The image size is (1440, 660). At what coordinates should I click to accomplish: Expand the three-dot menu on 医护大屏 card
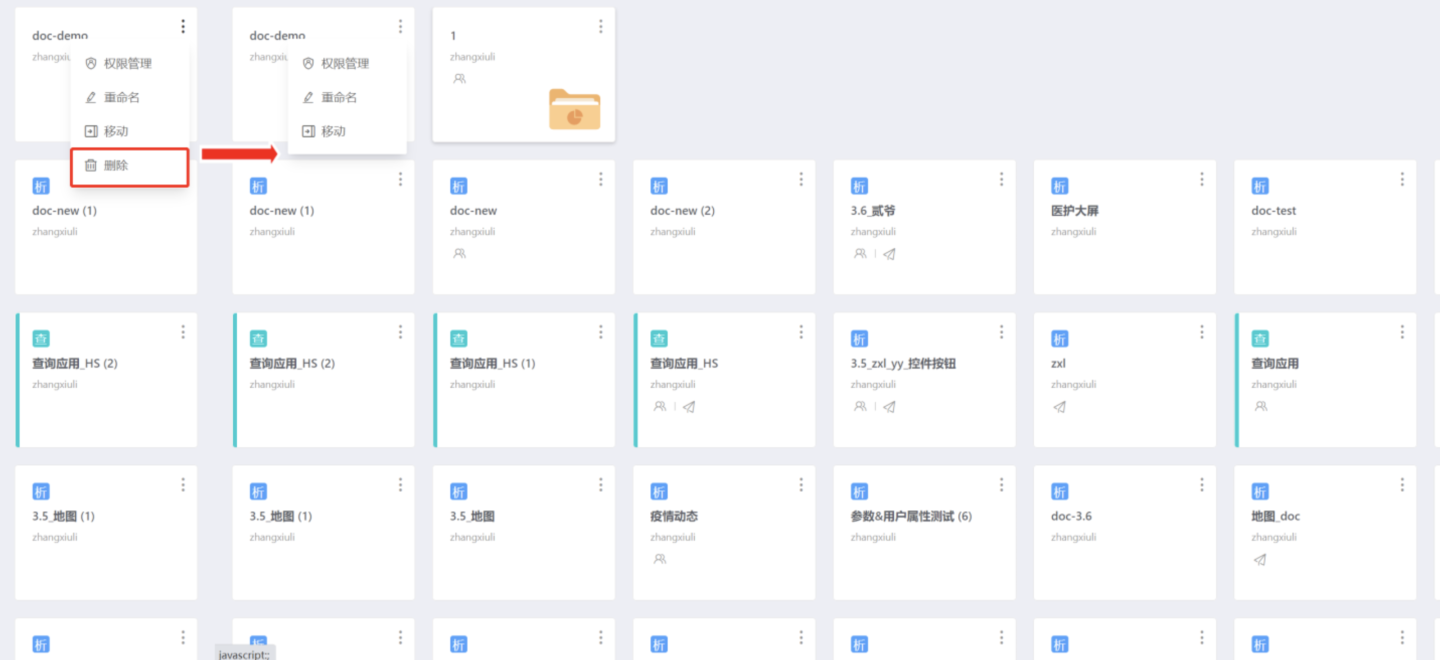pyautogui.click(x=1202, y=179)
